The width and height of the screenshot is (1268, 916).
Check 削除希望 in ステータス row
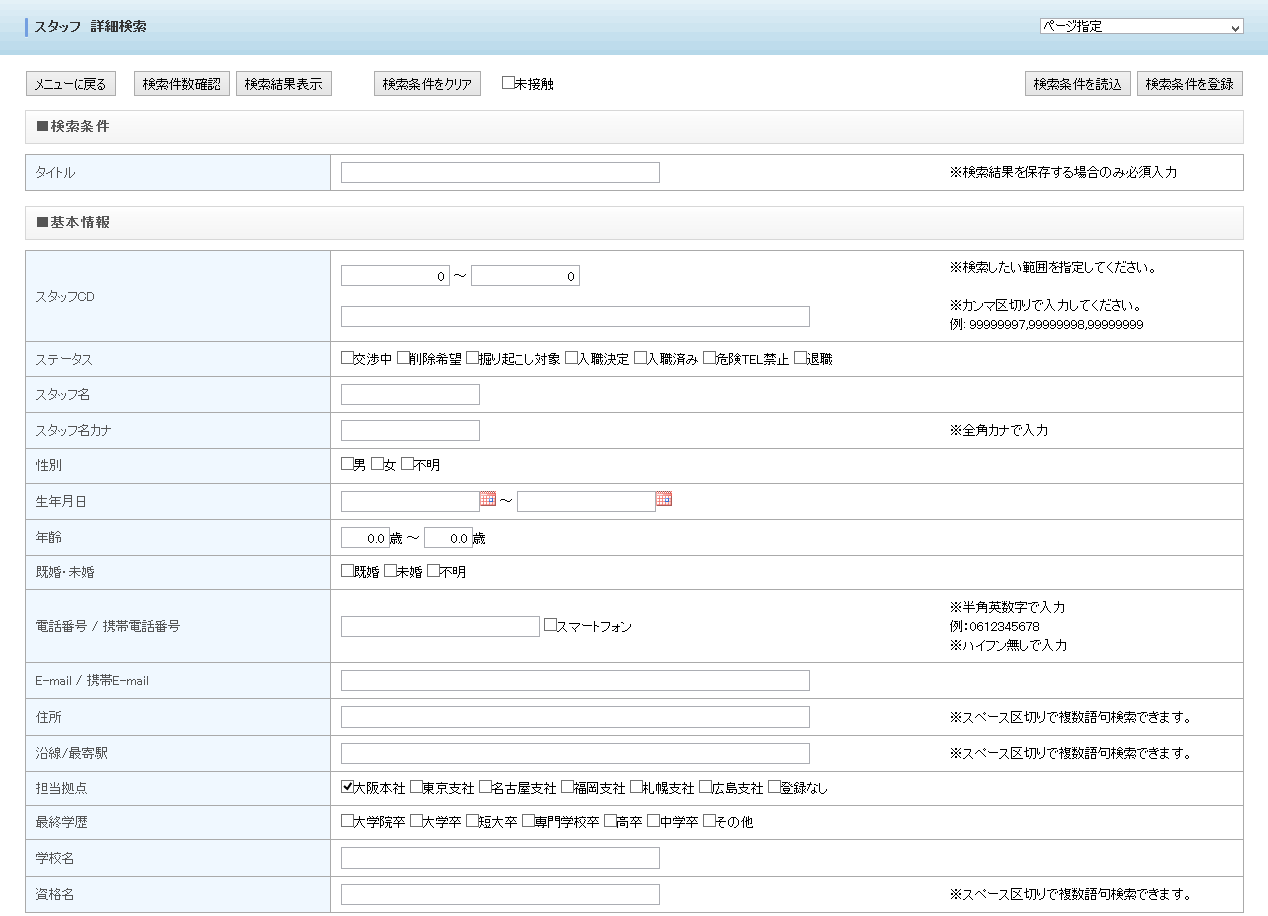tap(403, 358)
